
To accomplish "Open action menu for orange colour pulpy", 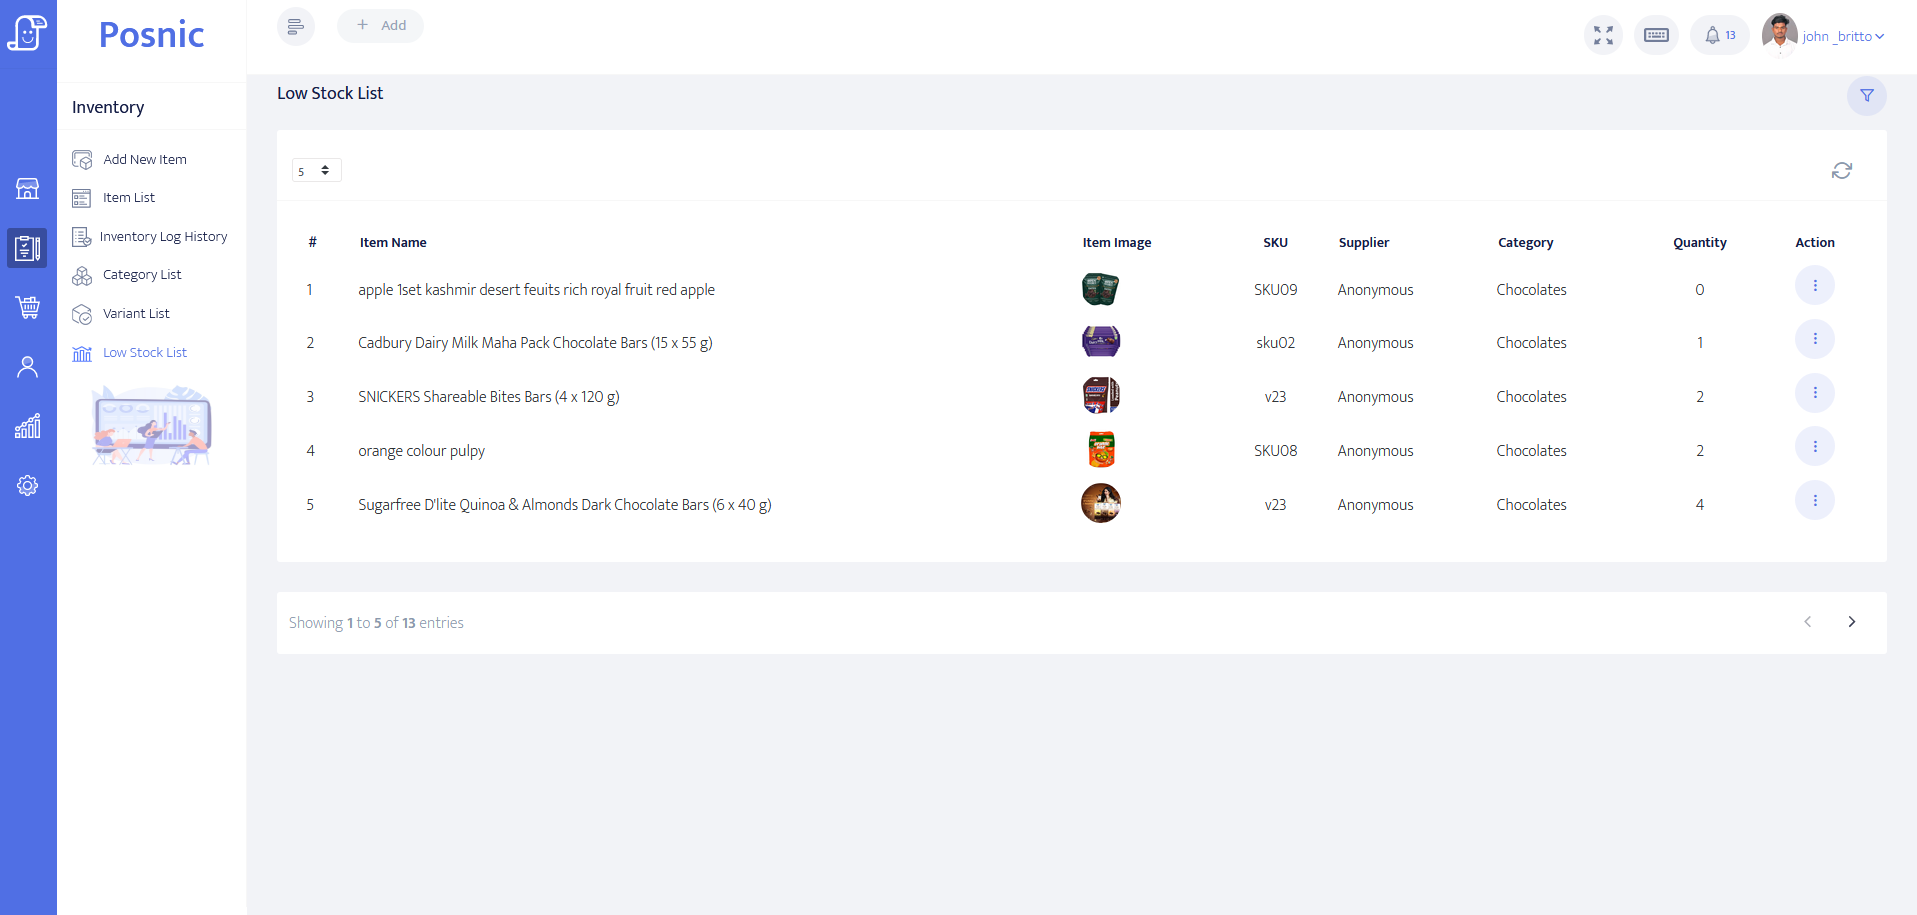I will click(x=1814, y=447).
